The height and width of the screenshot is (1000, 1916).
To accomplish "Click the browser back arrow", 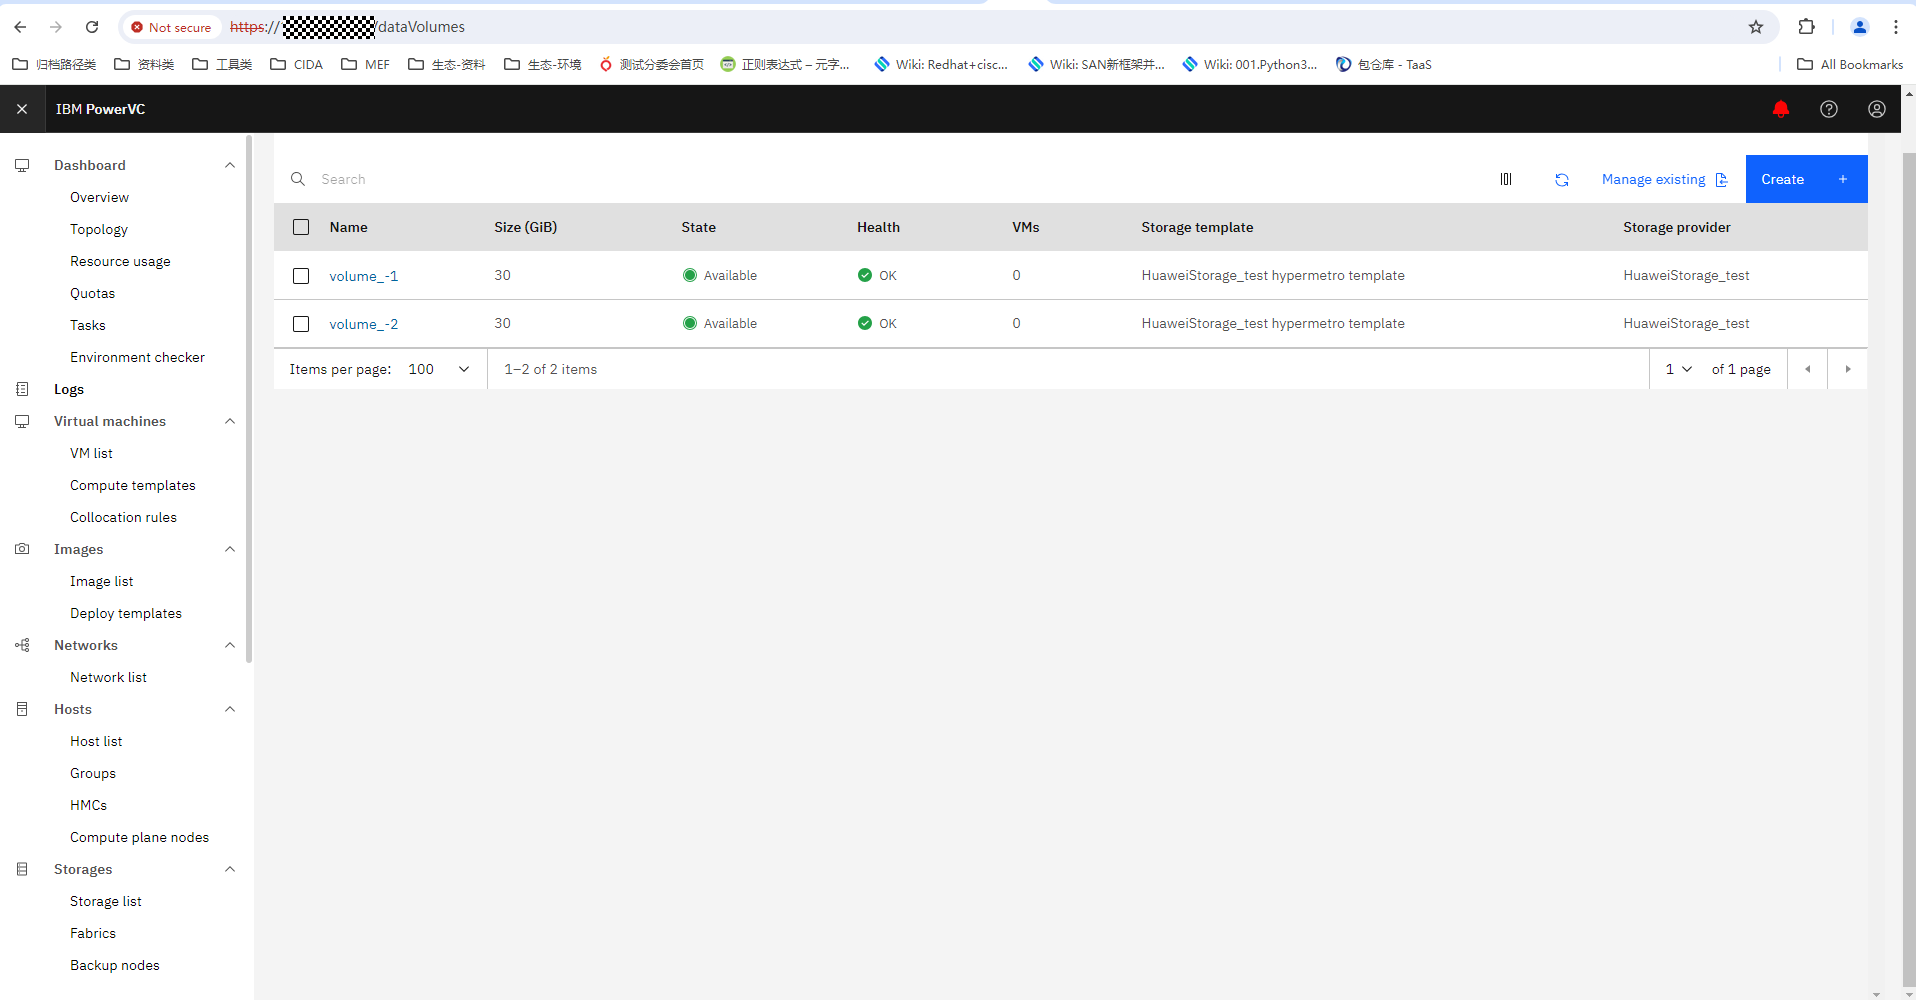I will click(20, 27).
